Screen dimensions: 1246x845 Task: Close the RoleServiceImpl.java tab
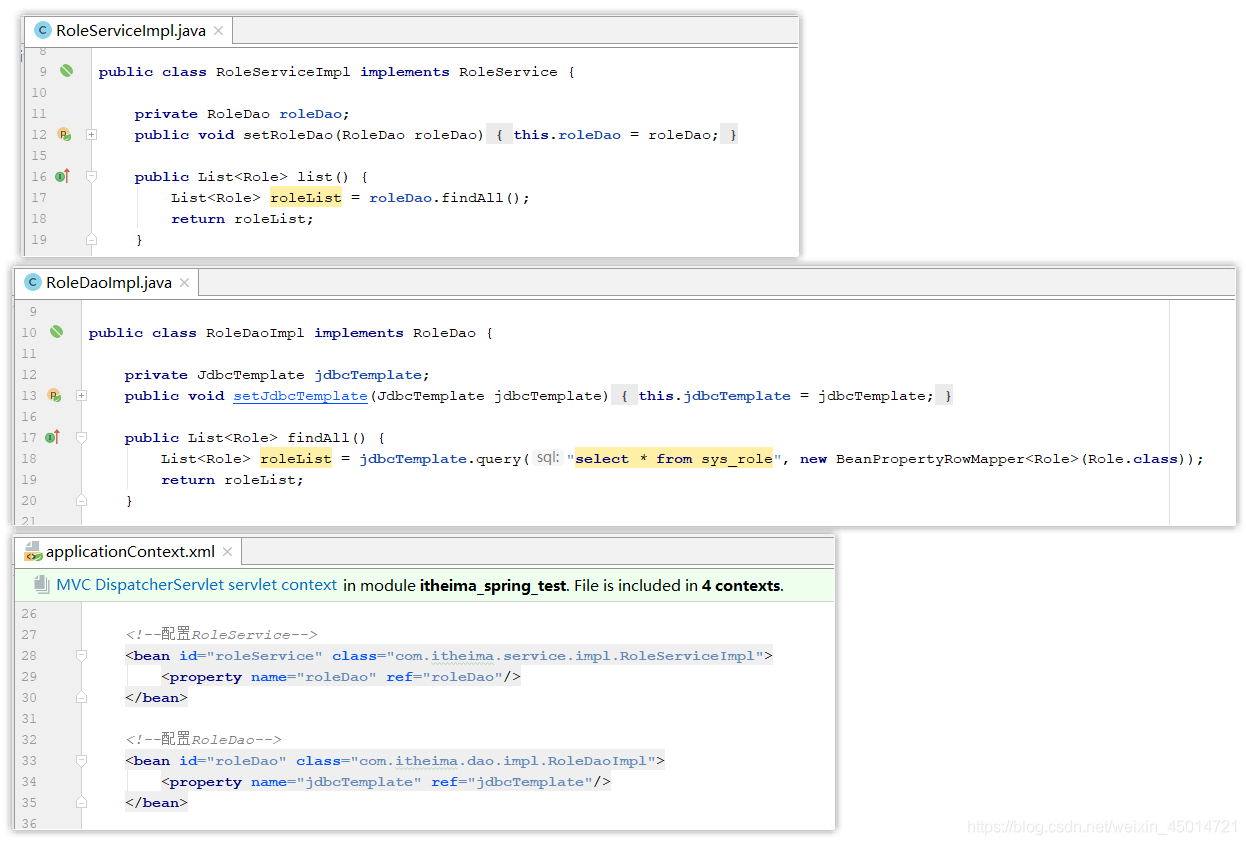(218, 31)
